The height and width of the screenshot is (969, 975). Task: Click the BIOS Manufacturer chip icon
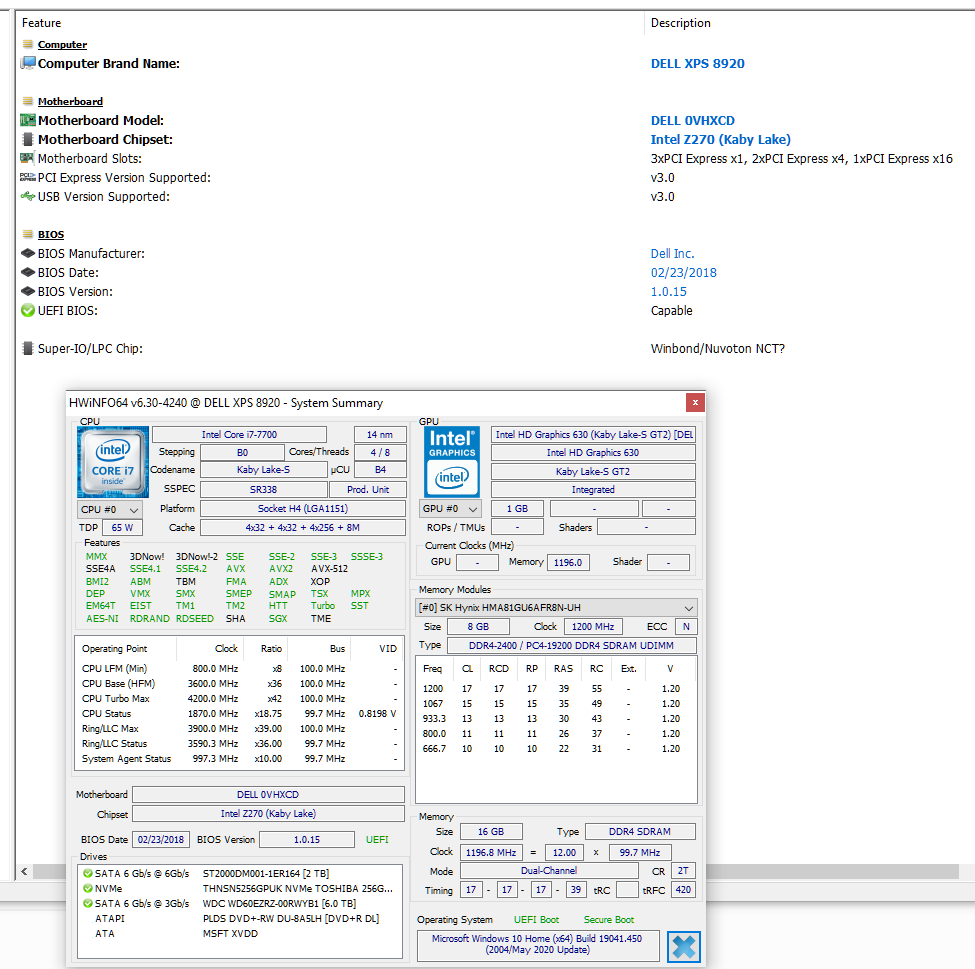point(28,253)
